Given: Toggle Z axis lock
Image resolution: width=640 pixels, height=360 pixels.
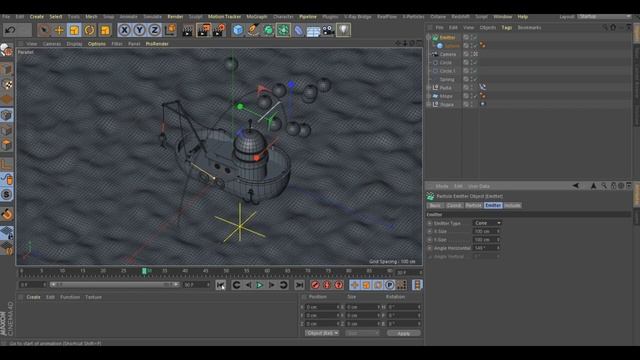Looking at the screenshot, I should click(155, 30).
